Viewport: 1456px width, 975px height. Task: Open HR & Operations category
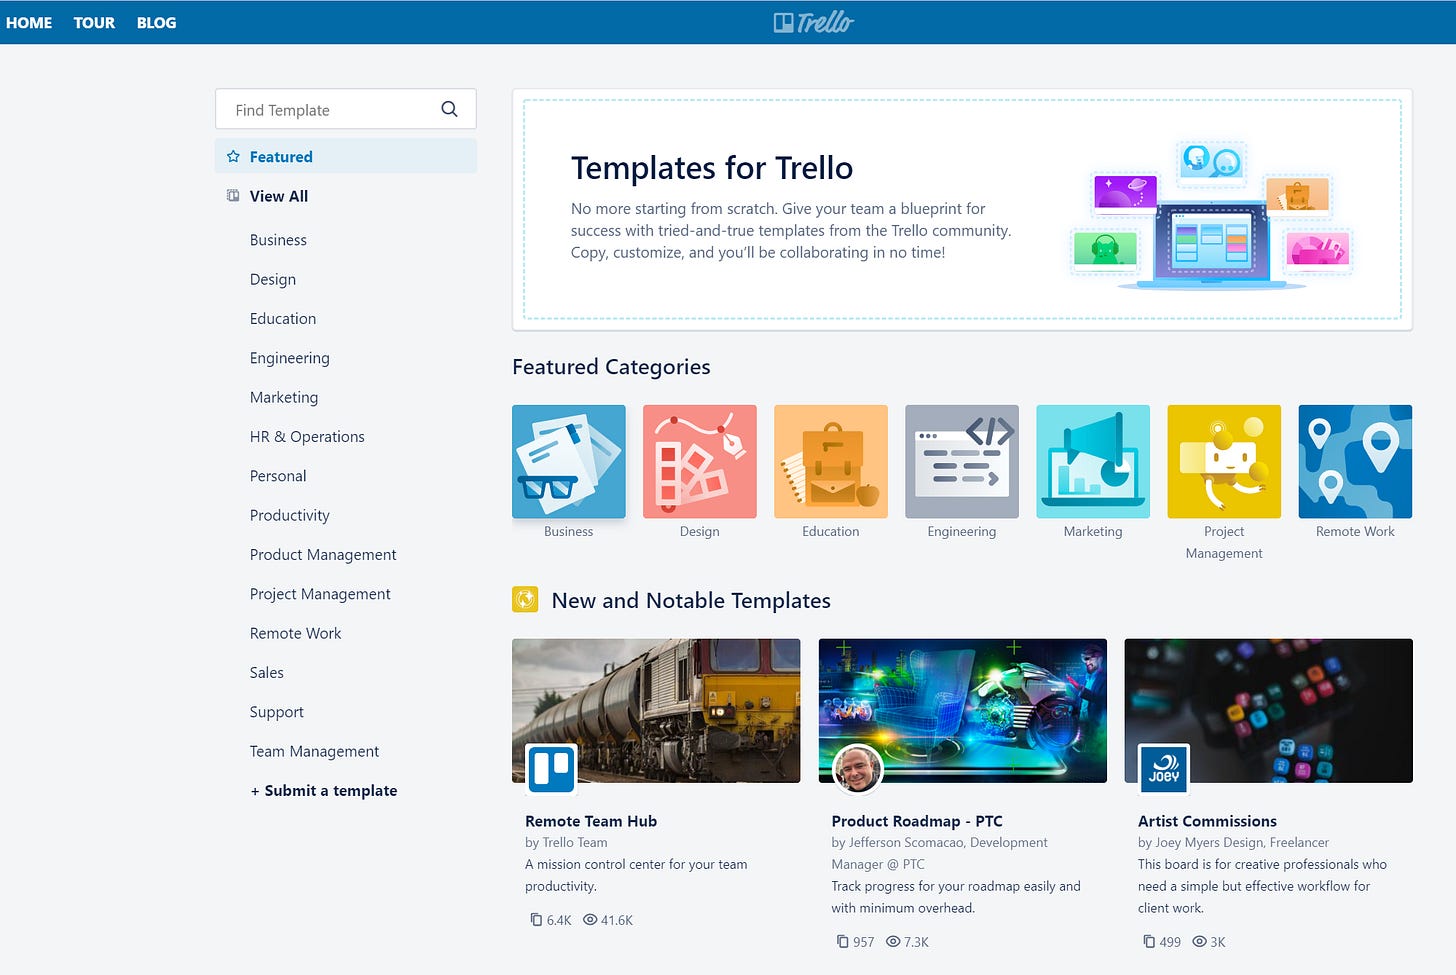307,436
